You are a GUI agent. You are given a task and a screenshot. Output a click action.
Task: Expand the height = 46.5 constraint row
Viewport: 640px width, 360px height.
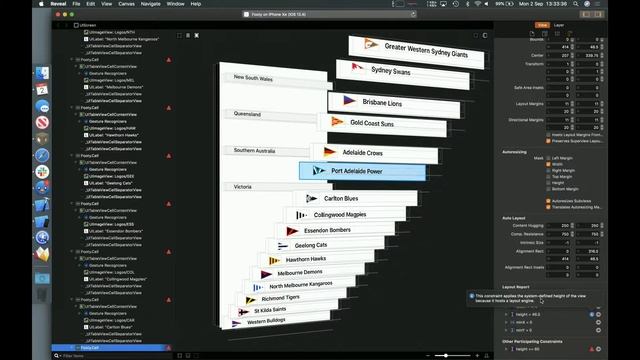pyautogui.click(x=506, y=314)
